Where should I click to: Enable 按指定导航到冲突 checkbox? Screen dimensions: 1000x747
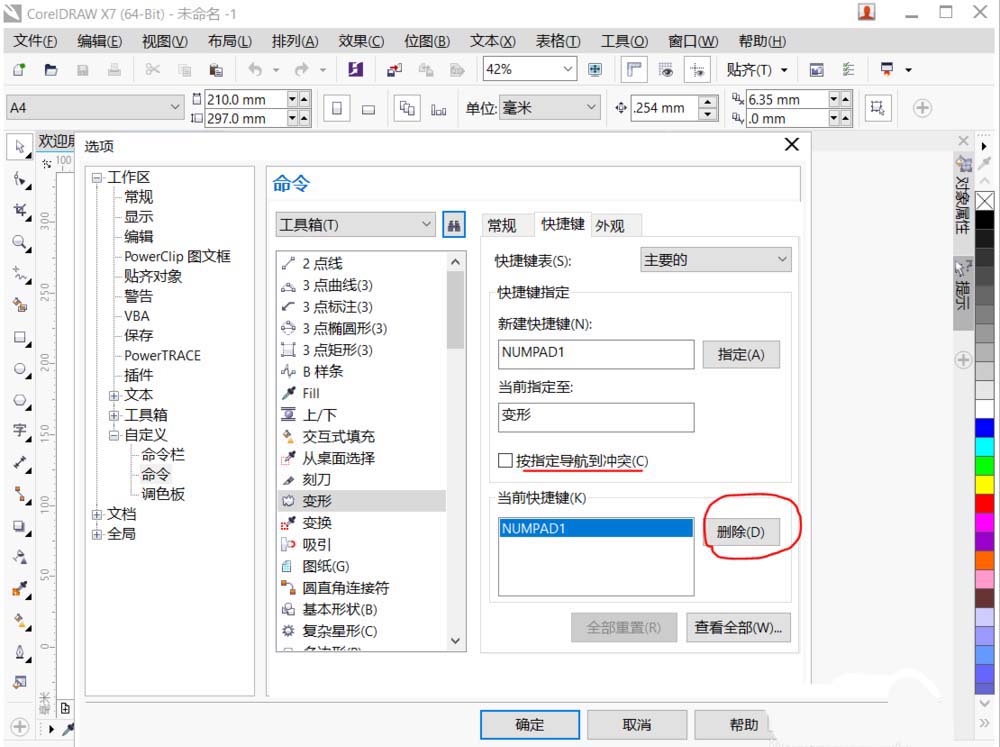[x=505, y=460]
